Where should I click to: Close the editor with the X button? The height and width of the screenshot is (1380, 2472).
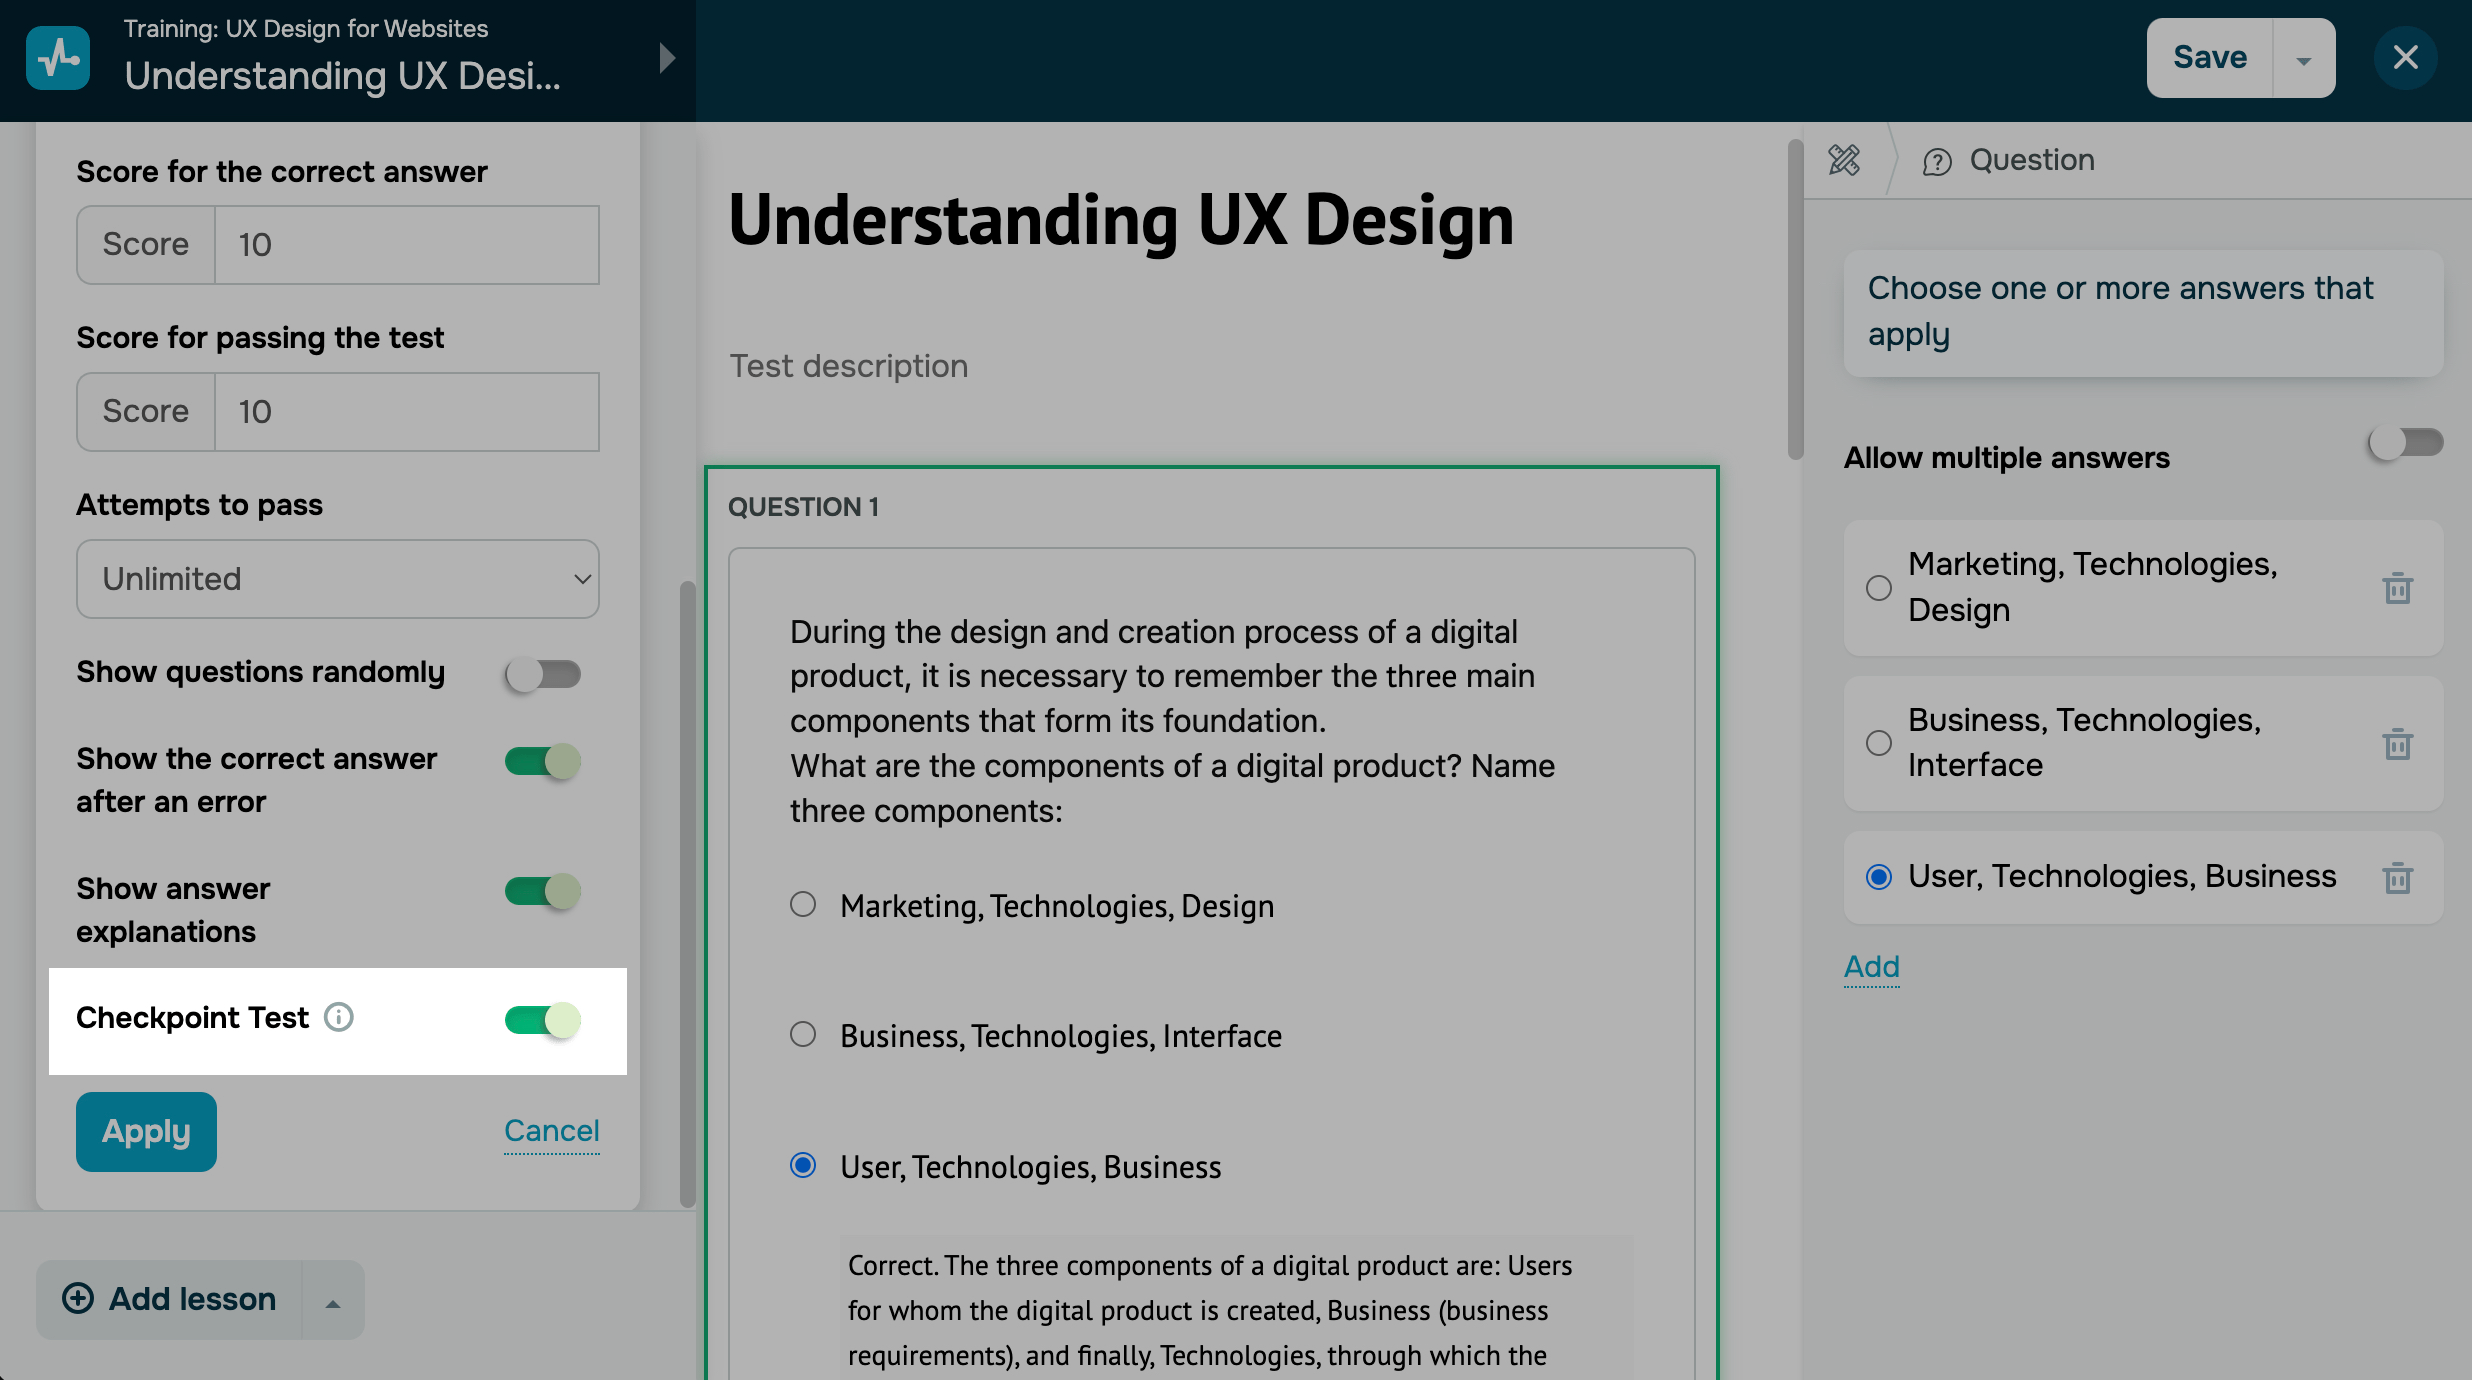pyautogui.click(x=2405, y=58)
